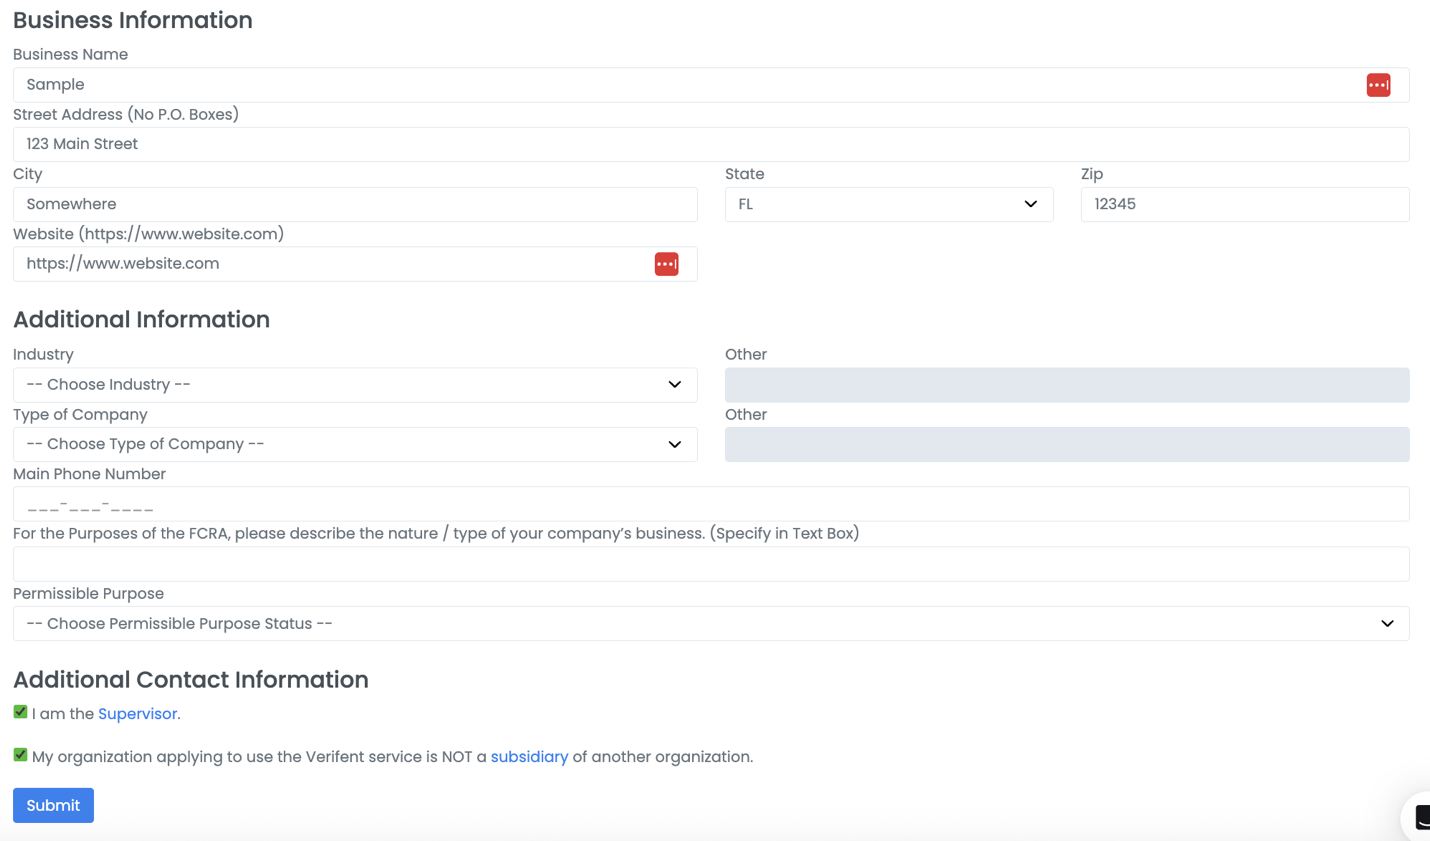1430x841 pixels.
Task: Click the Business Name text field
Action: (x=680, y=85)
